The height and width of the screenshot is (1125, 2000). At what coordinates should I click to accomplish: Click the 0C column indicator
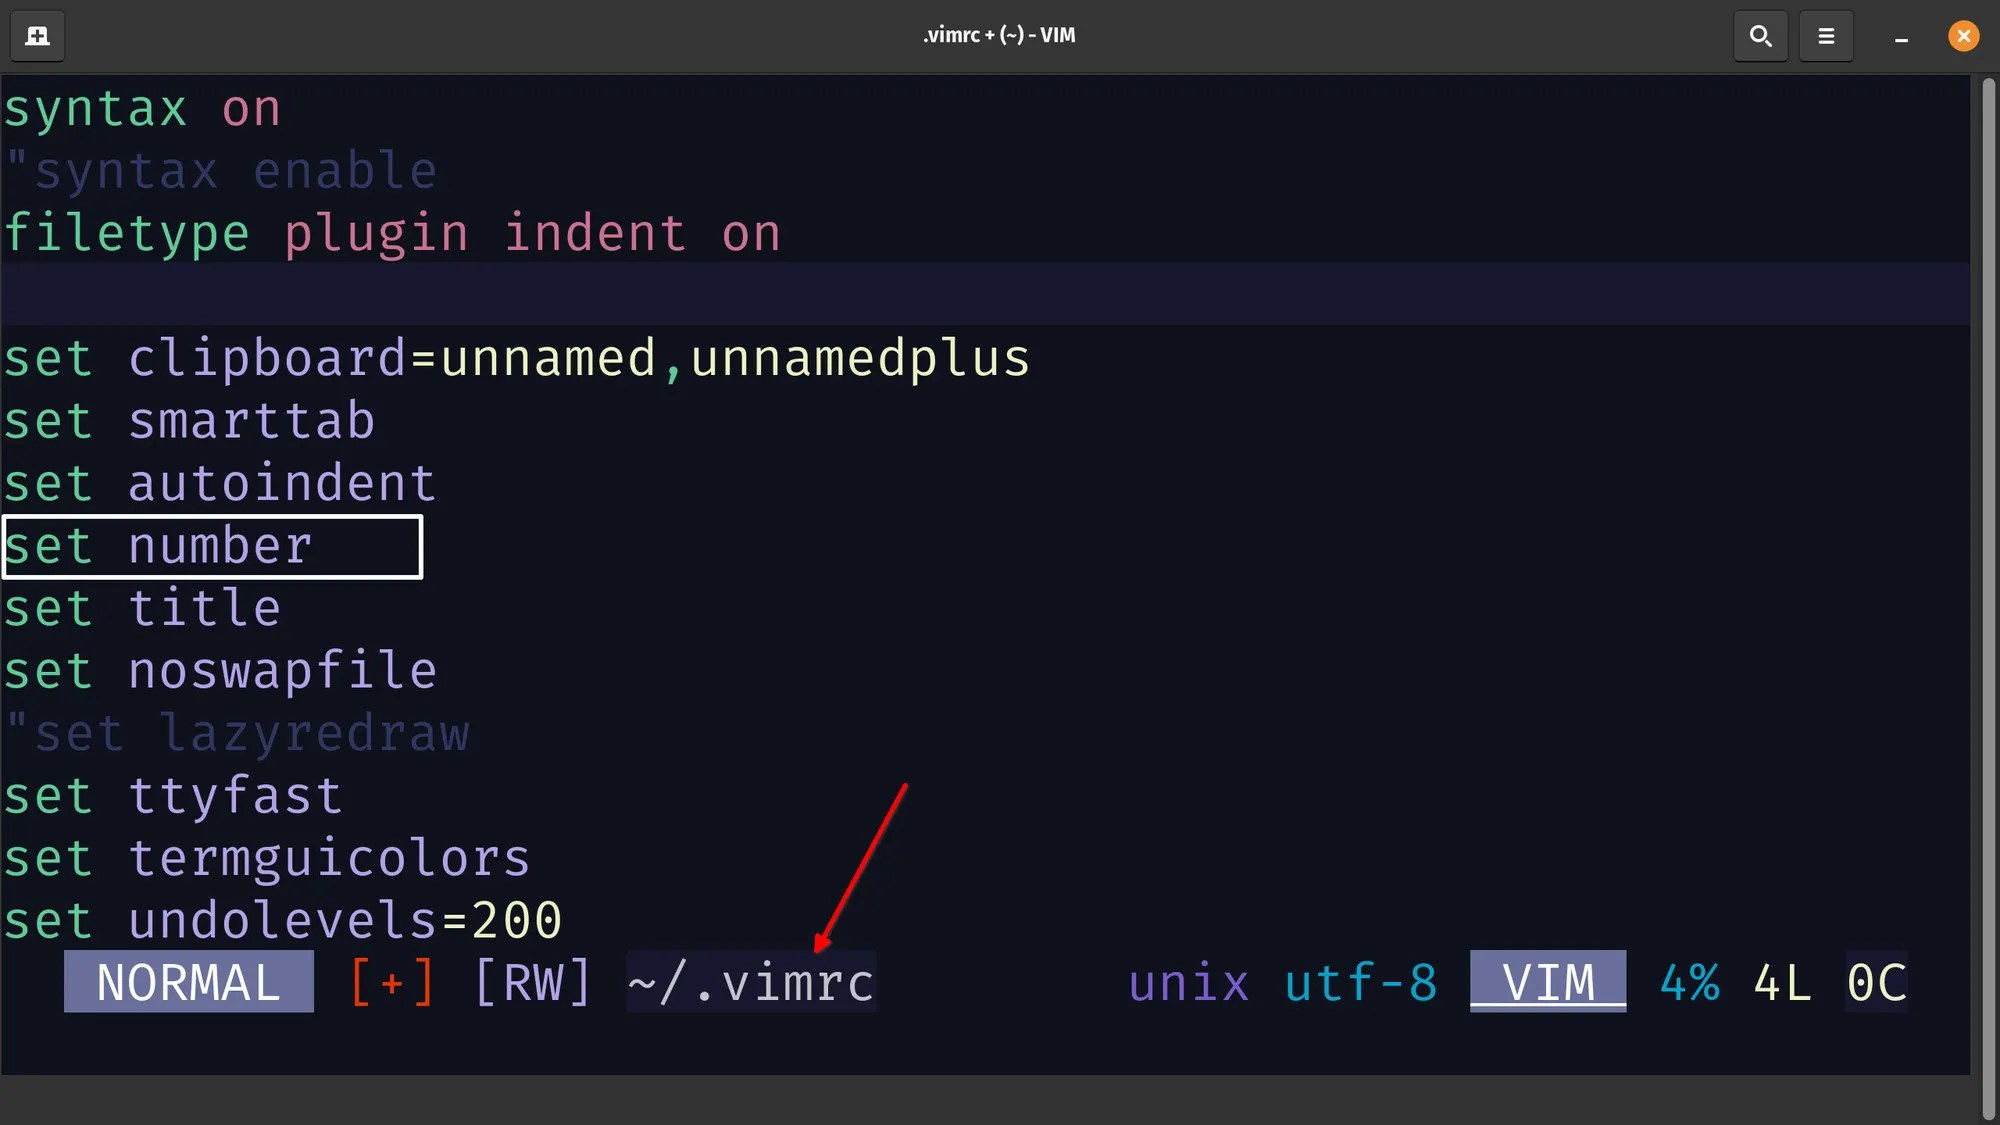(1876, 982)
